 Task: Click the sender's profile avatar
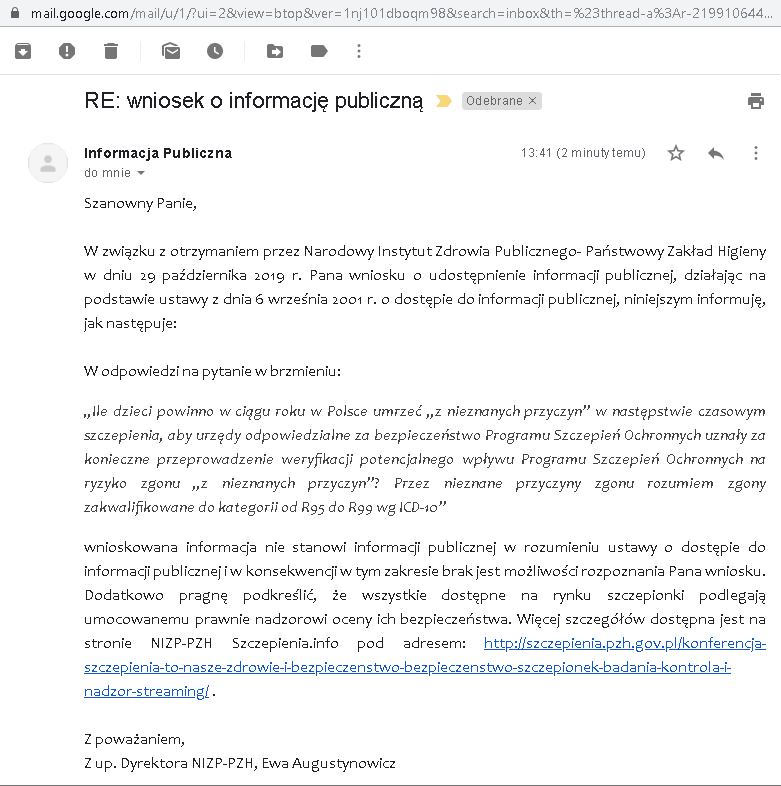48,163
